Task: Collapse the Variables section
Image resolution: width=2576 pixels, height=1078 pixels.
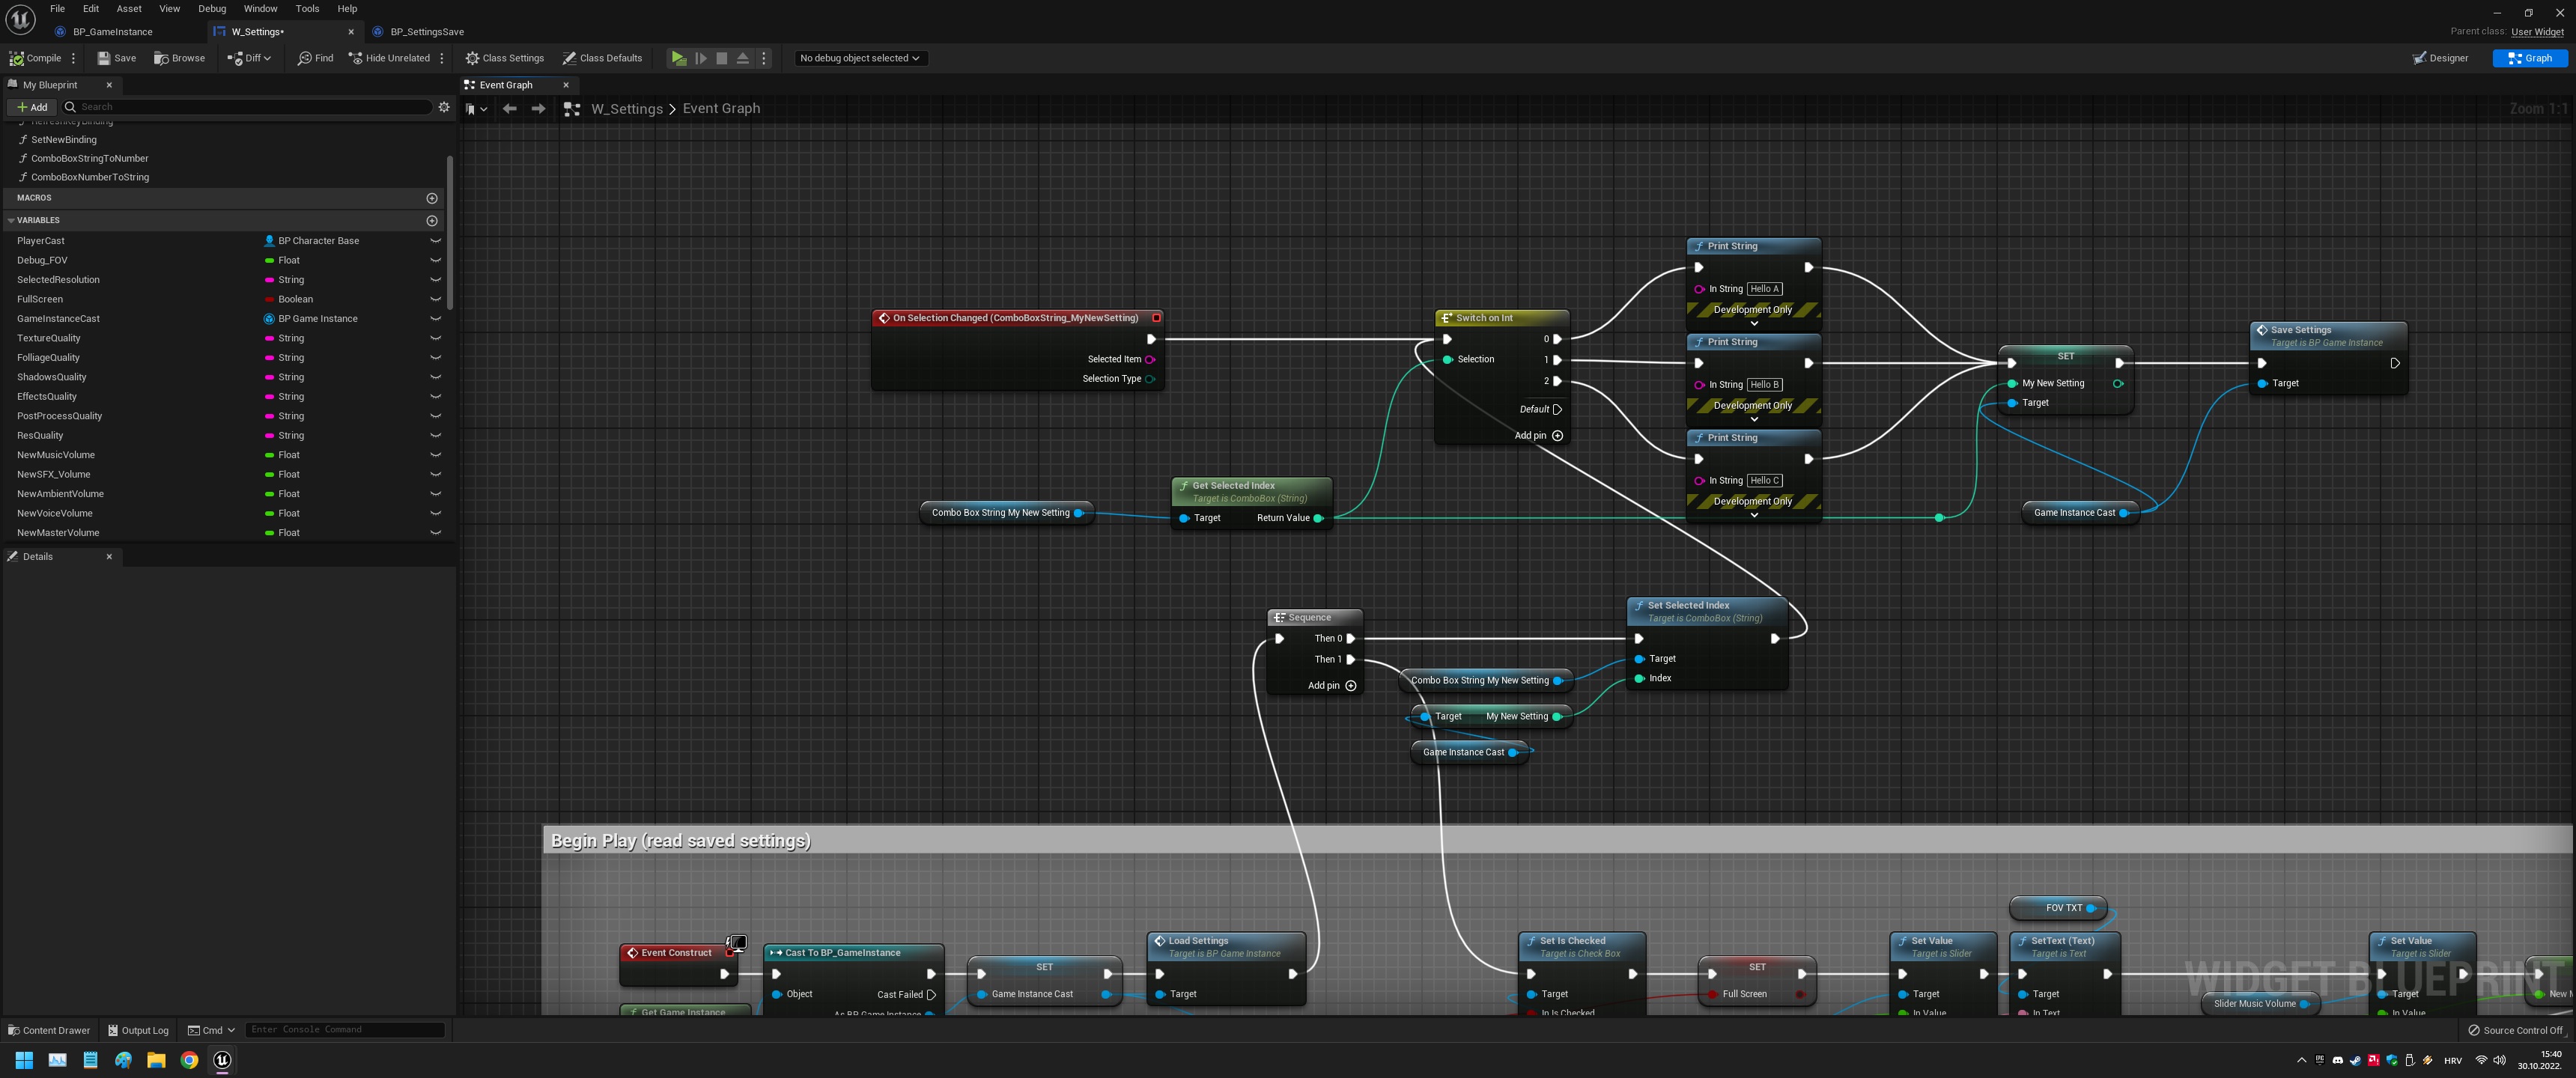Action: pyautogui.click(x=11, y=220)
